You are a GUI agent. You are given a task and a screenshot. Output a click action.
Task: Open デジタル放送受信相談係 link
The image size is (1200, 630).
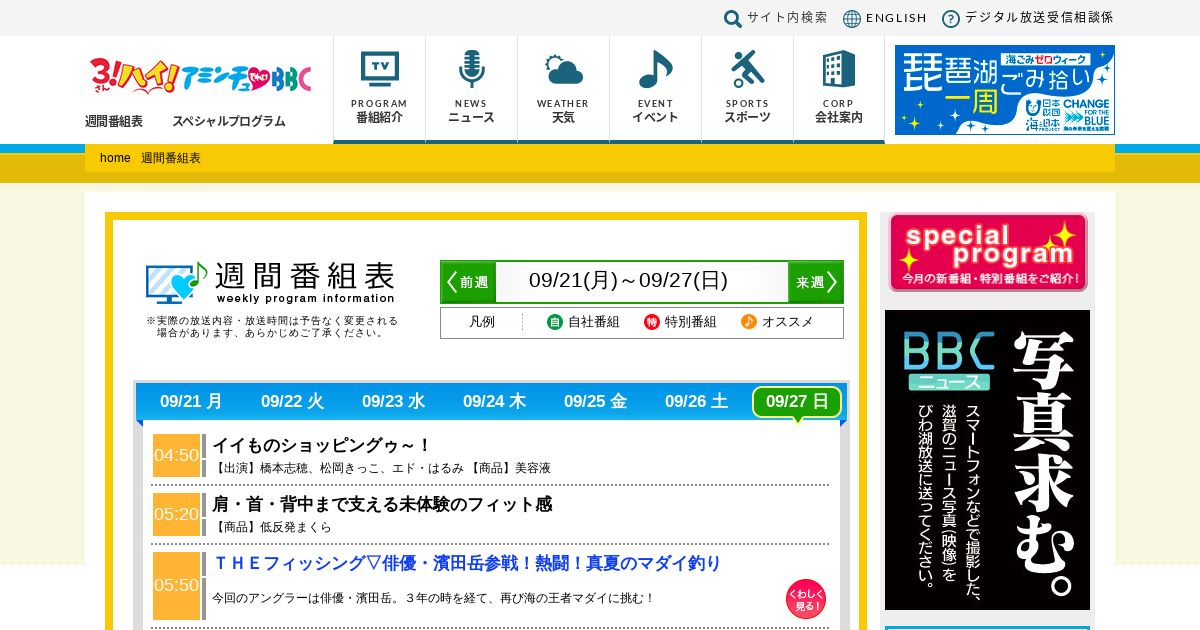(1039, 17)
